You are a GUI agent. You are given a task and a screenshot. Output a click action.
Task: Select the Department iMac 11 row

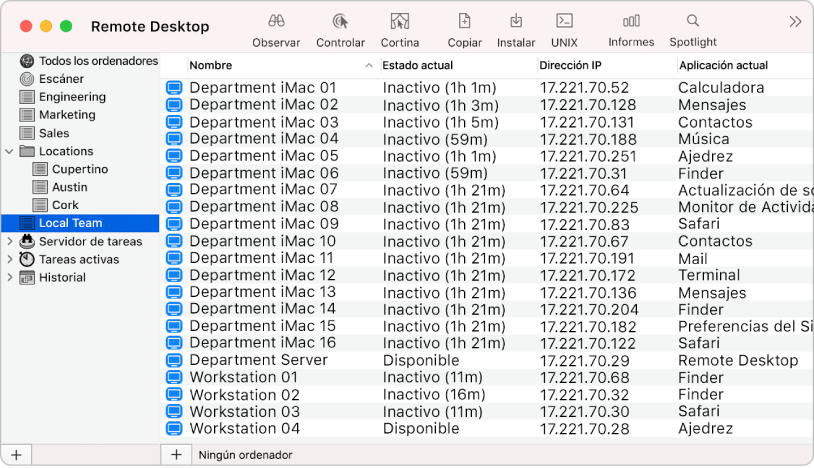point(487,258)
